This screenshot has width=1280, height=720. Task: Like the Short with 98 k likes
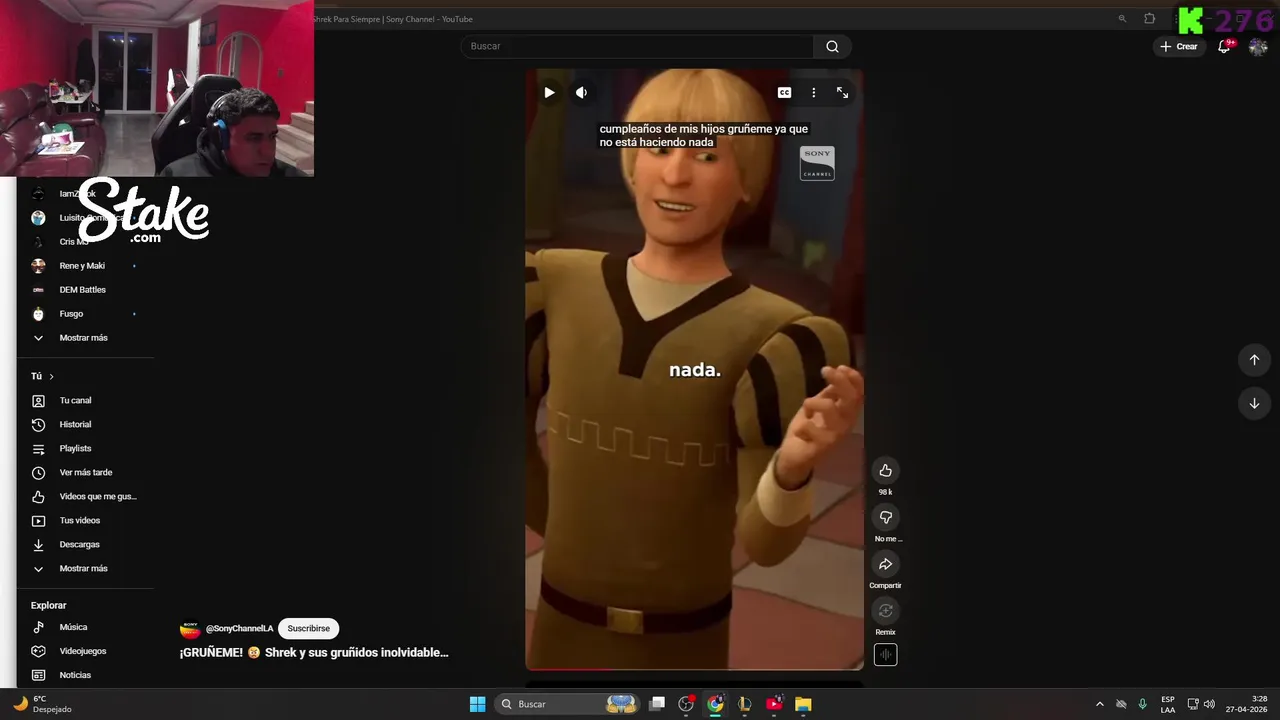(x=885, y=470)
